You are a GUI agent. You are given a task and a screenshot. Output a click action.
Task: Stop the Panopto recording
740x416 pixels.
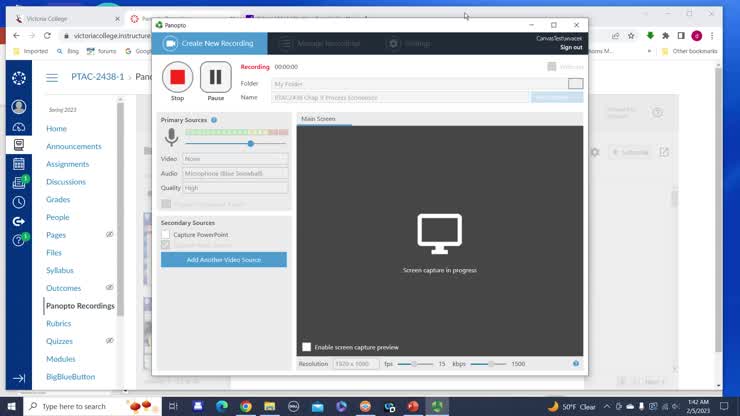click(x=177, y=77)
